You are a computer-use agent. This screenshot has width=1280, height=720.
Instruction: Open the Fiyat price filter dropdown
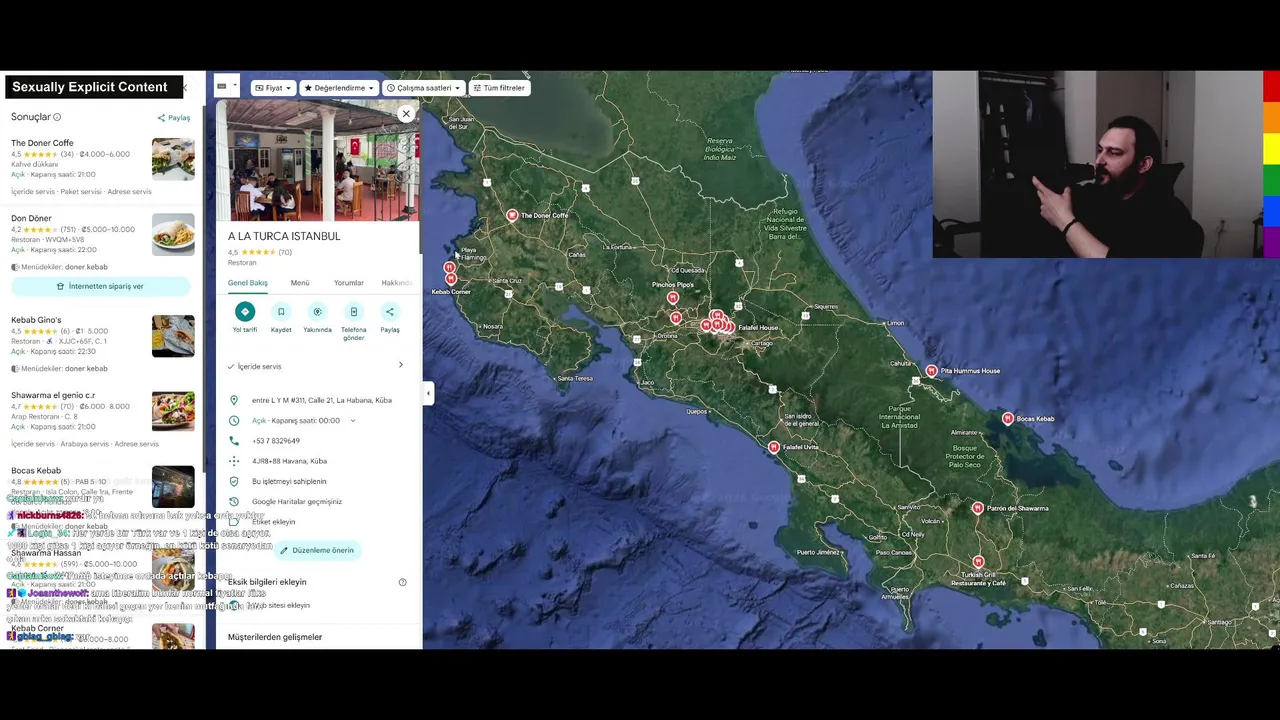(x=273, y=88)
